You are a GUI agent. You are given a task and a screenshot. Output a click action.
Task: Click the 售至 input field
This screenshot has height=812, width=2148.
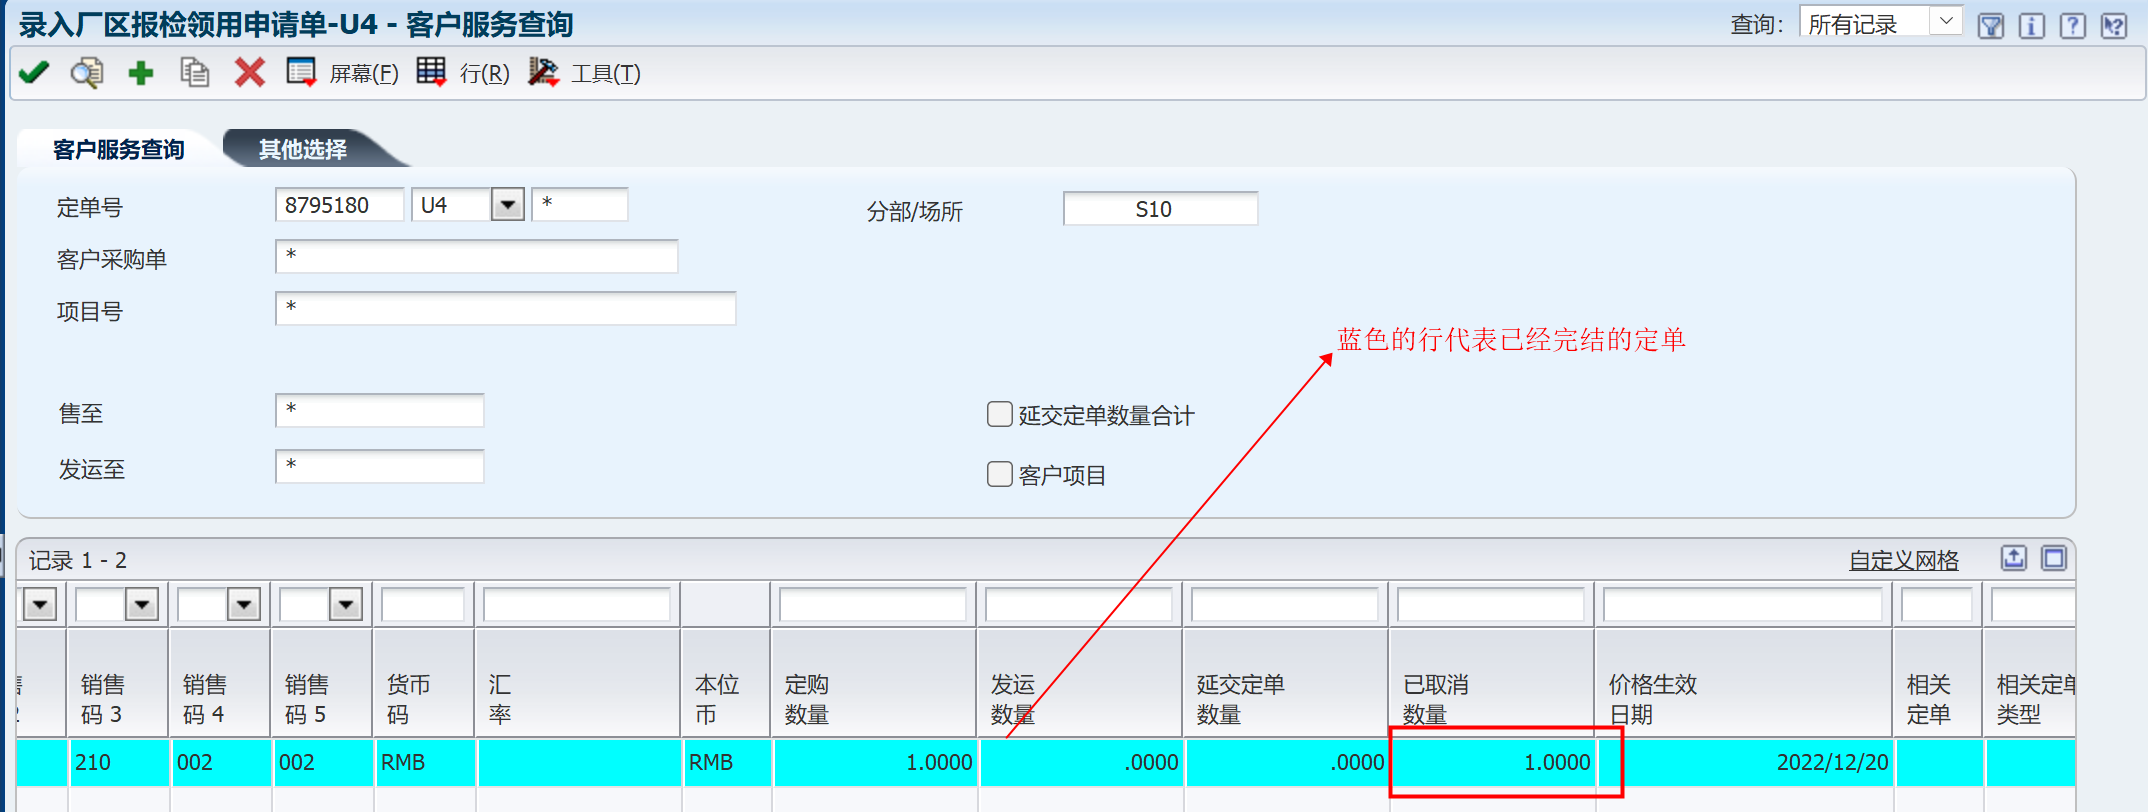380,410
